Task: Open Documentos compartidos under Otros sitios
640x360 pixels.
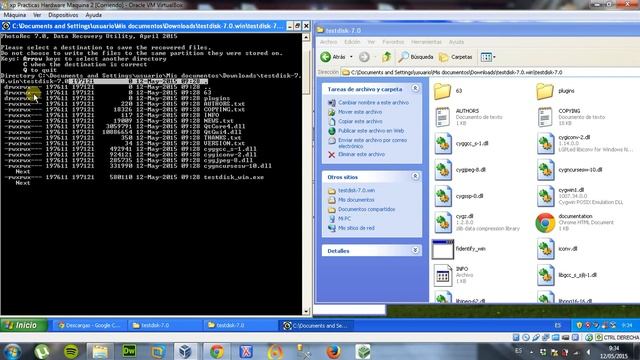Action: [x=366, y=209]
